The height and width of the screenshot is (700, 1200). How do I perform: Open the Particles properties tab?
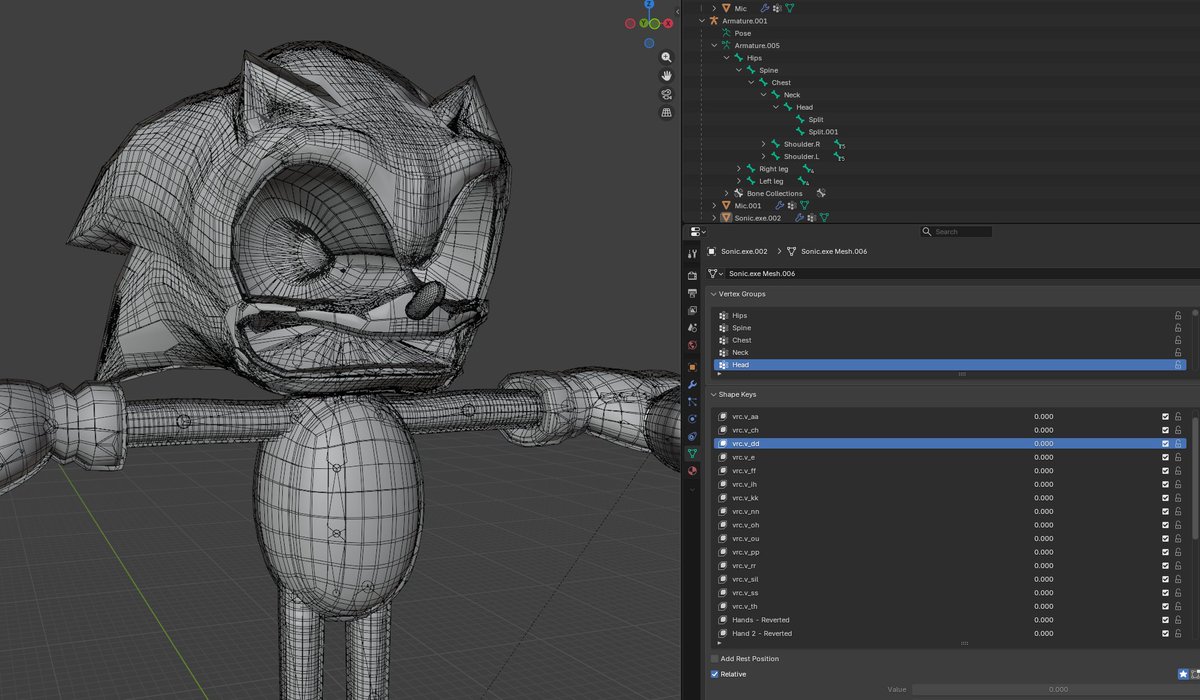point(692,401)
